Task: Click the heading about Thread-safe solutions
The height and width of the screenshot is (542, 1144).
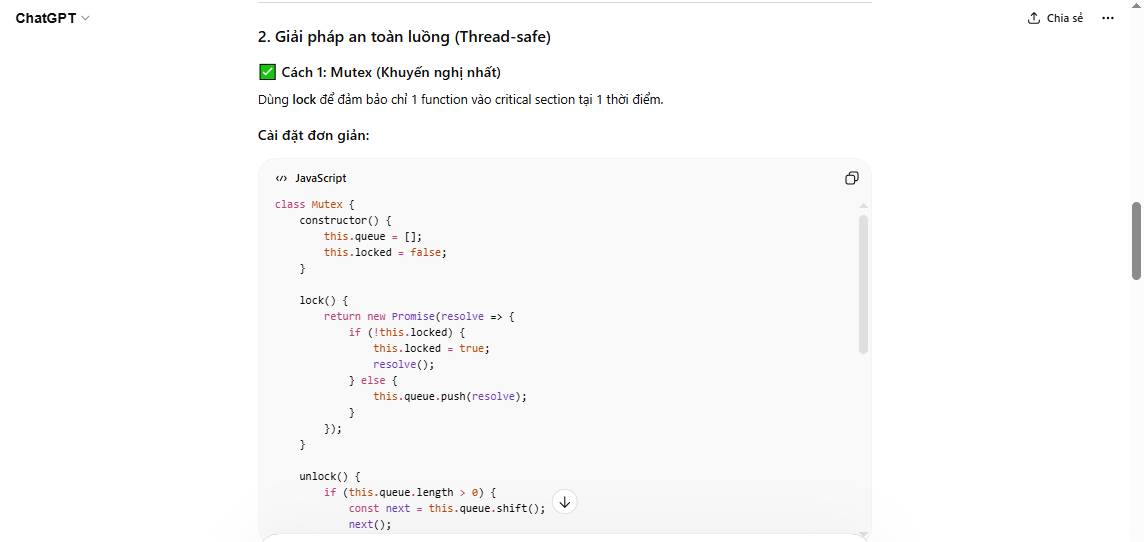Action: [x=404, y=37]
